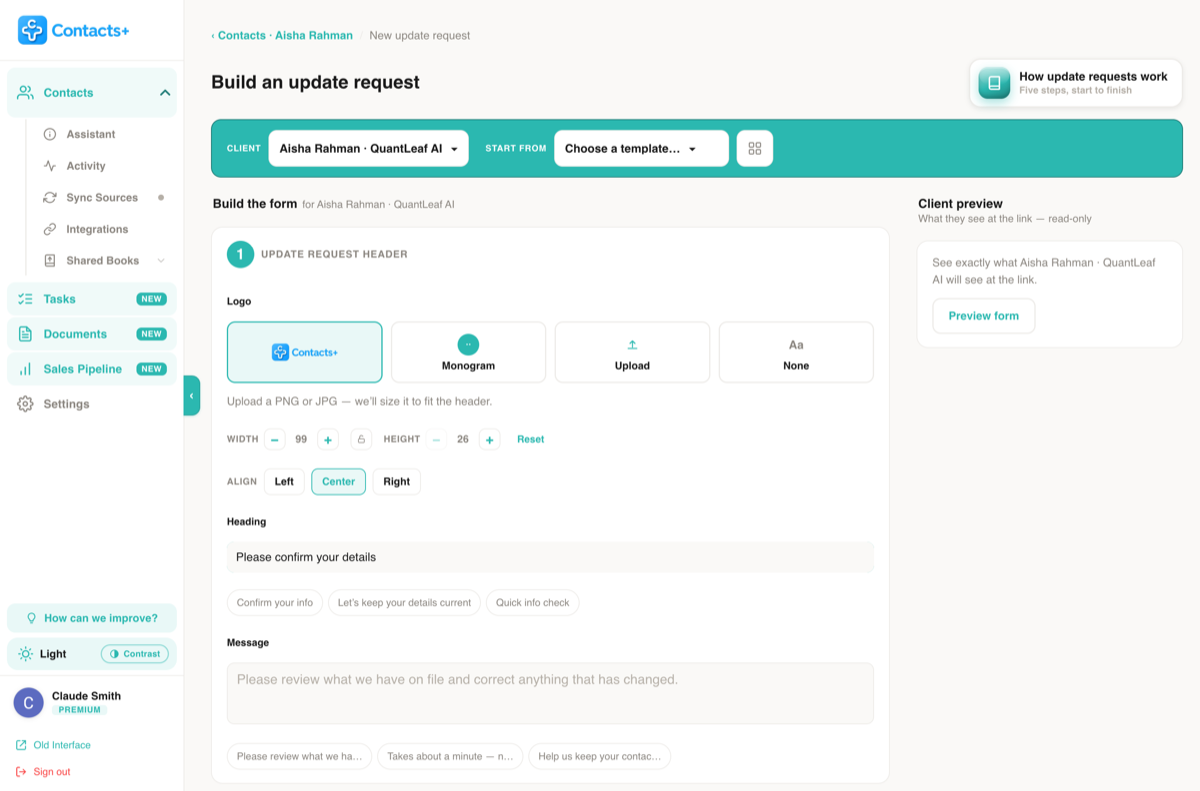Open the Activity sidebar item
The width and height of the screenshot is (1200, 791).
pos(86,166)
